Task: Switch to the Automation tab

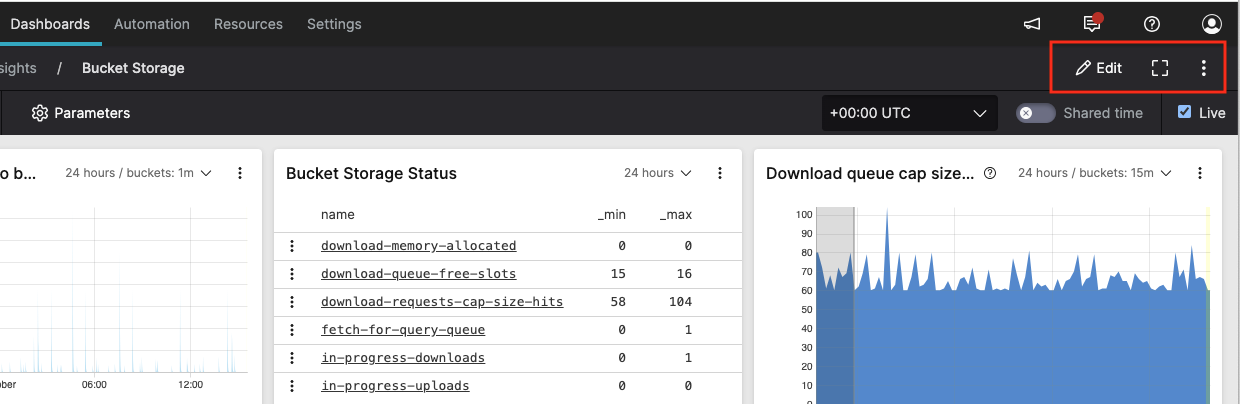Action: pyautogui.click(x=152, y=24)
